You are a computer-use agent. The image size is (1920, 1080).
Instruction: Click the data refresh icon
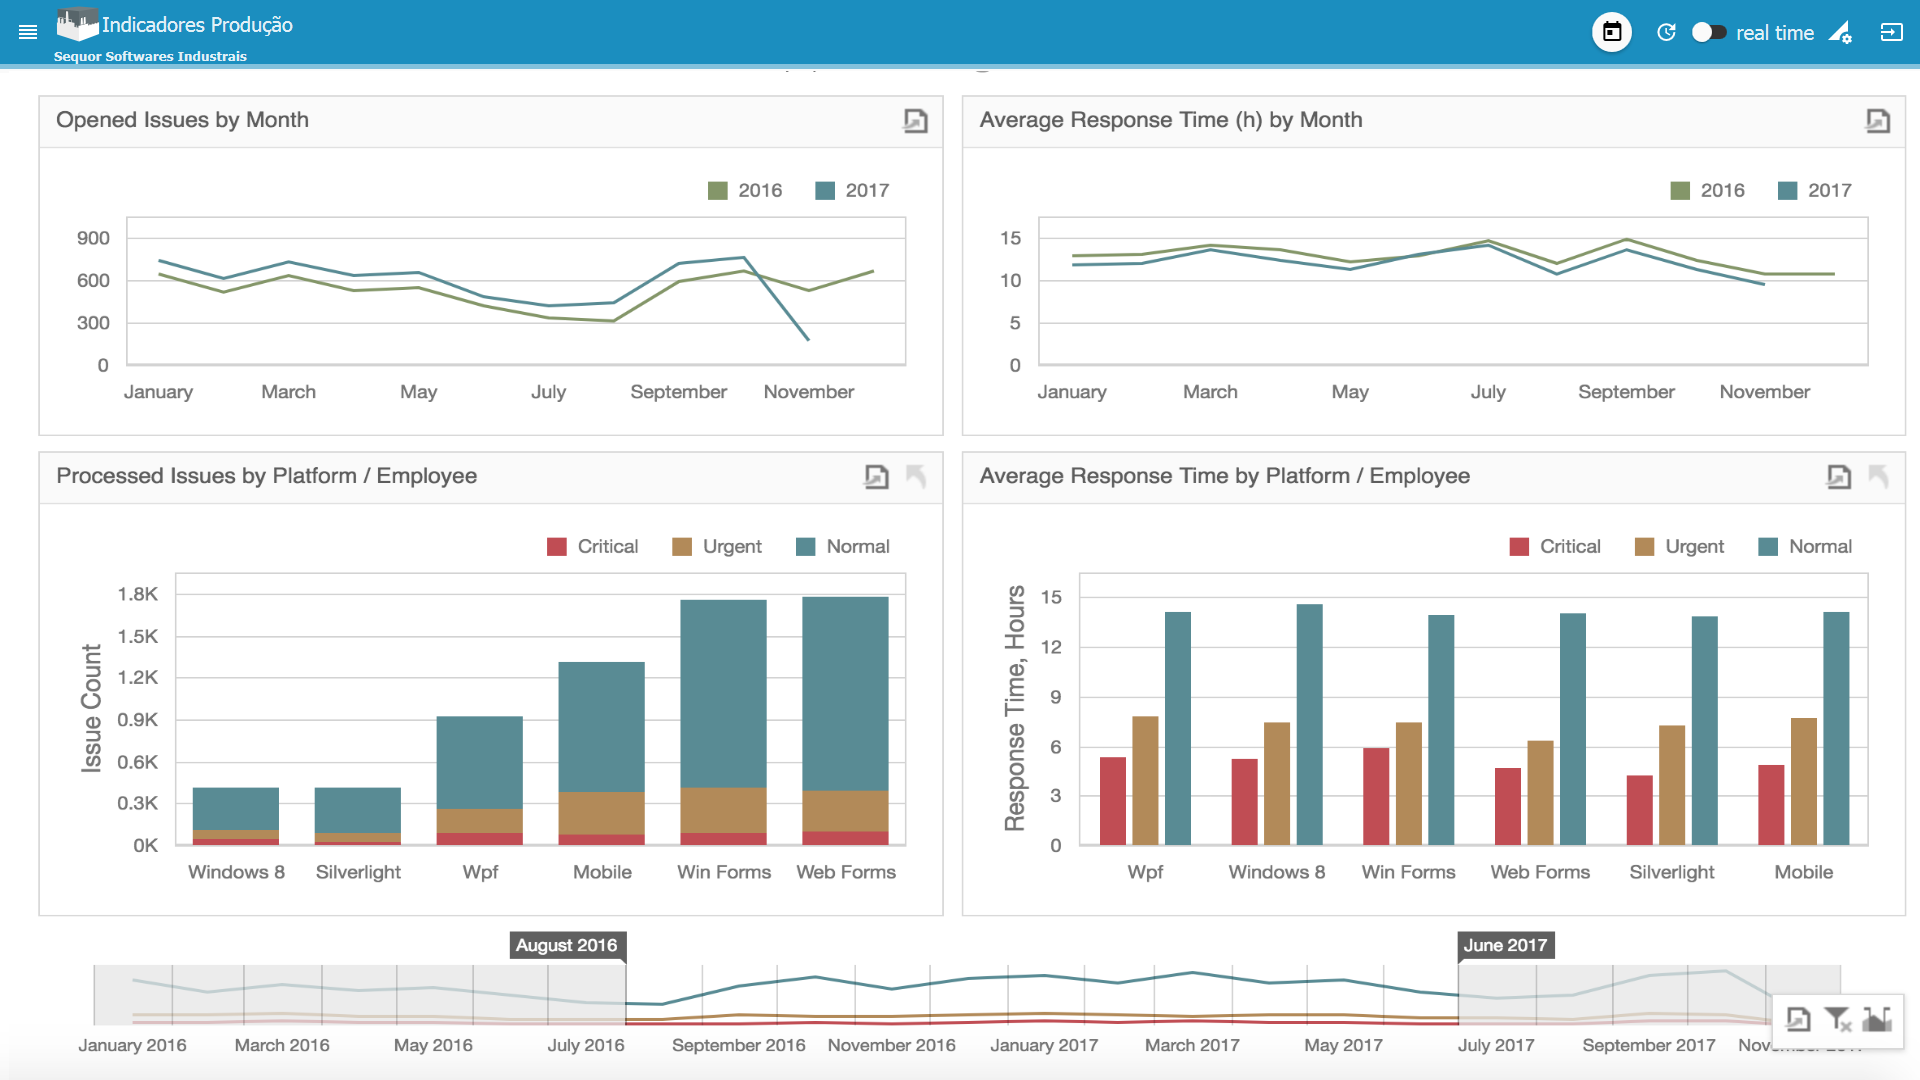coord(1666,32)
